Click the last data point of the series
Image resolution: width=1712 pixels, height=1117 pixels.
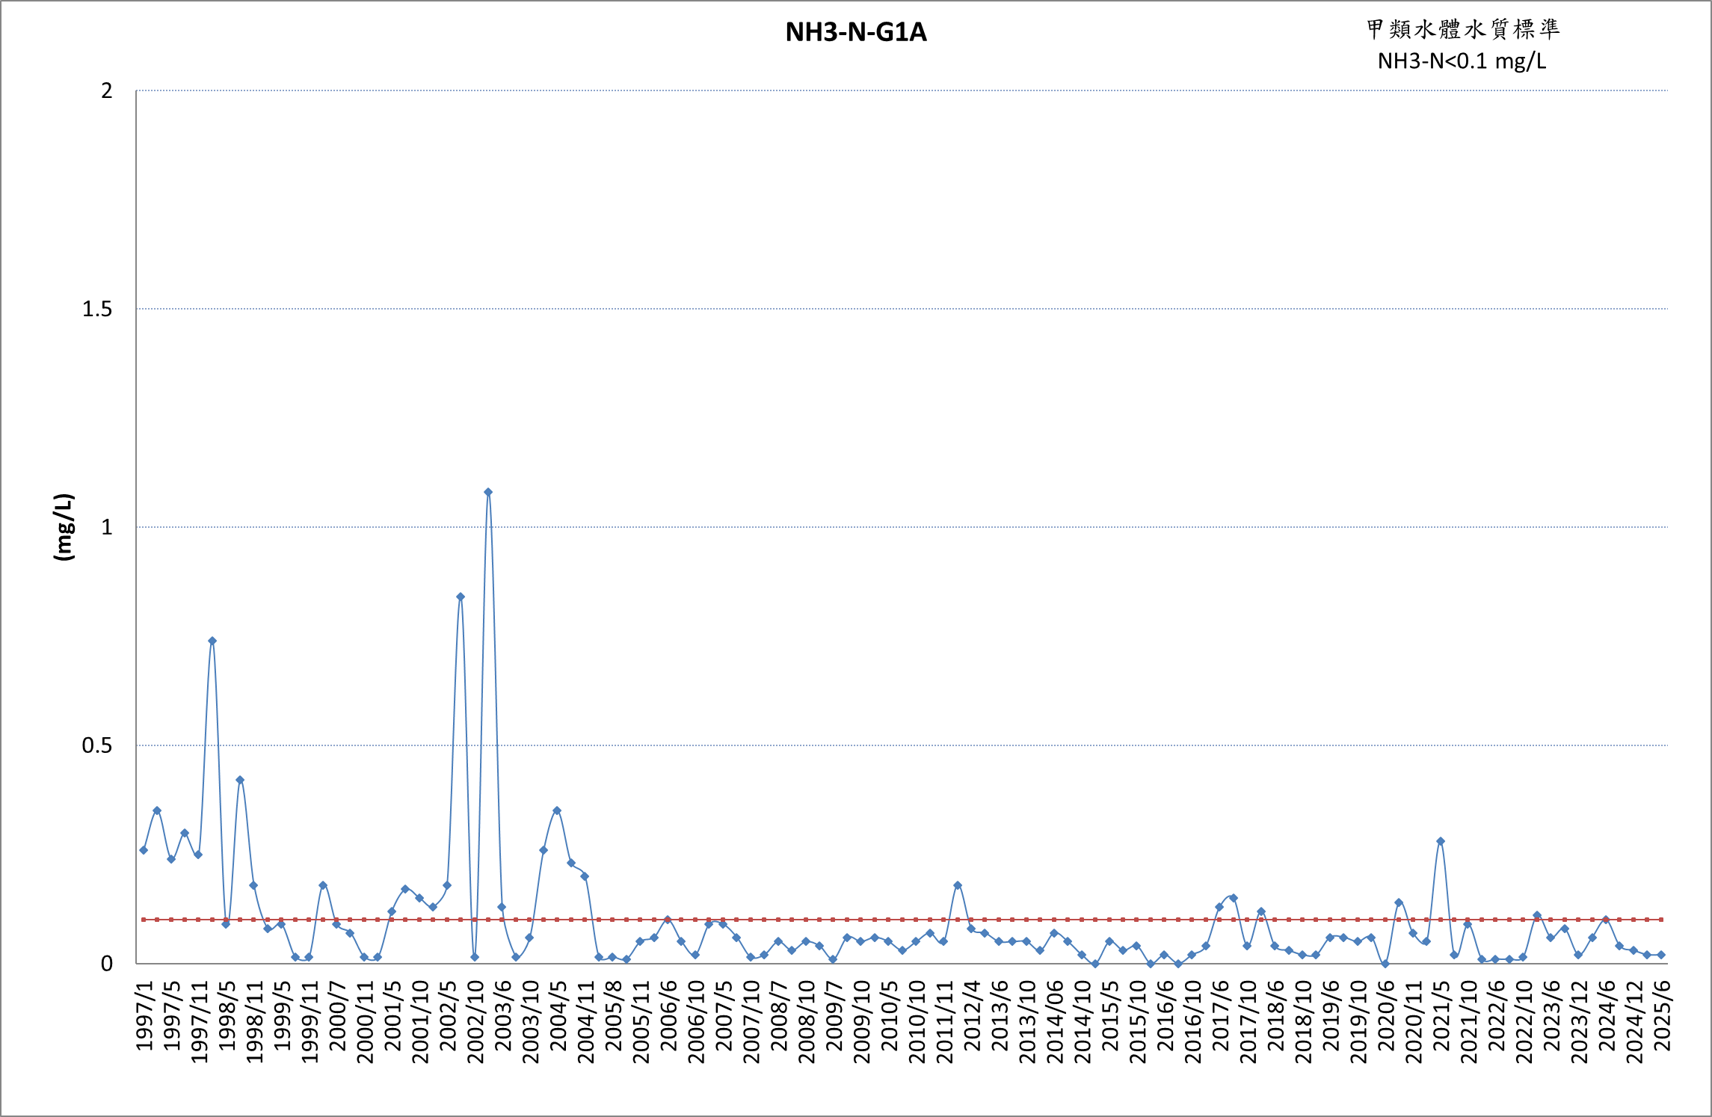pos(1661,955)
